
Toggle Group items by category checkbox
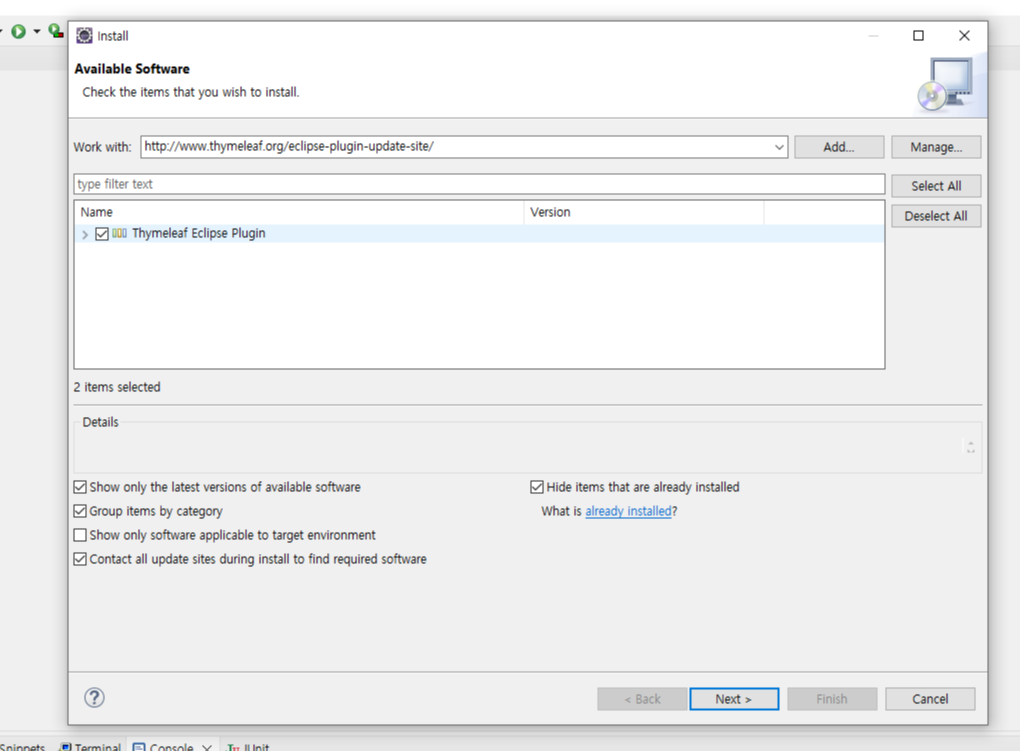pos(80,511)
